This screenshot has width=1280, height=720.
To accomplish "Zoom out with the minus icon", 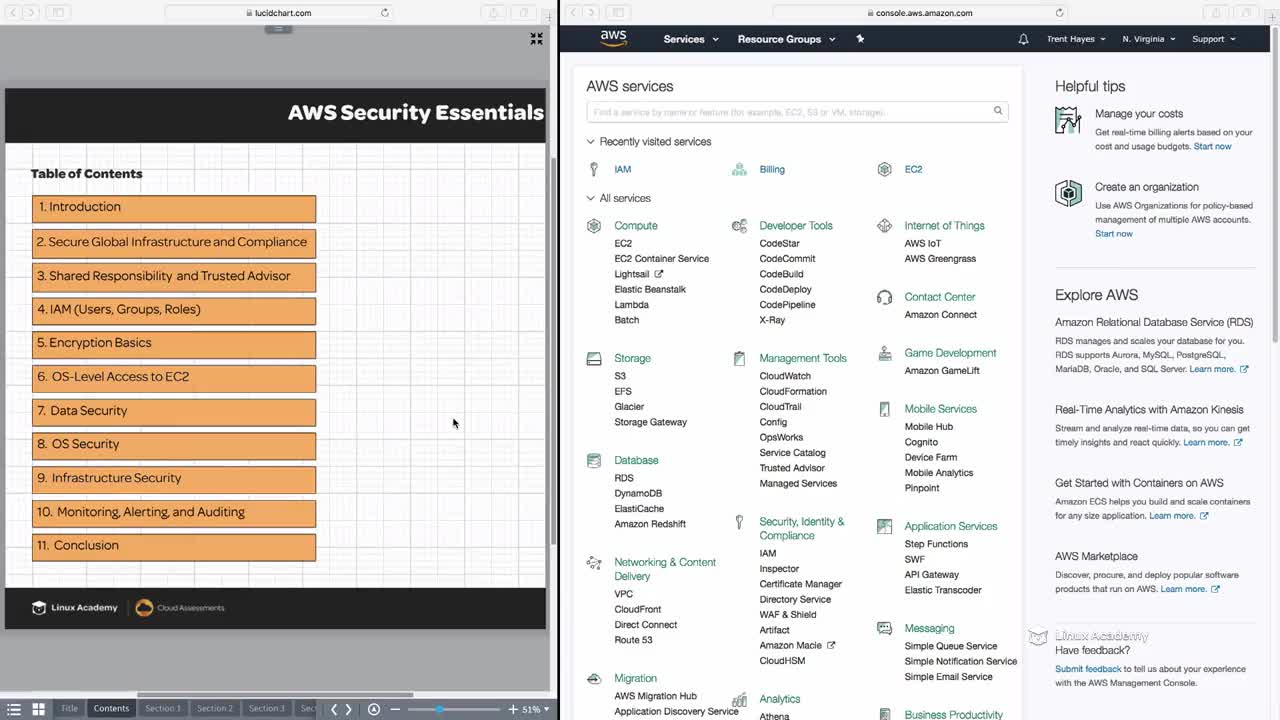I will [395, 709].
